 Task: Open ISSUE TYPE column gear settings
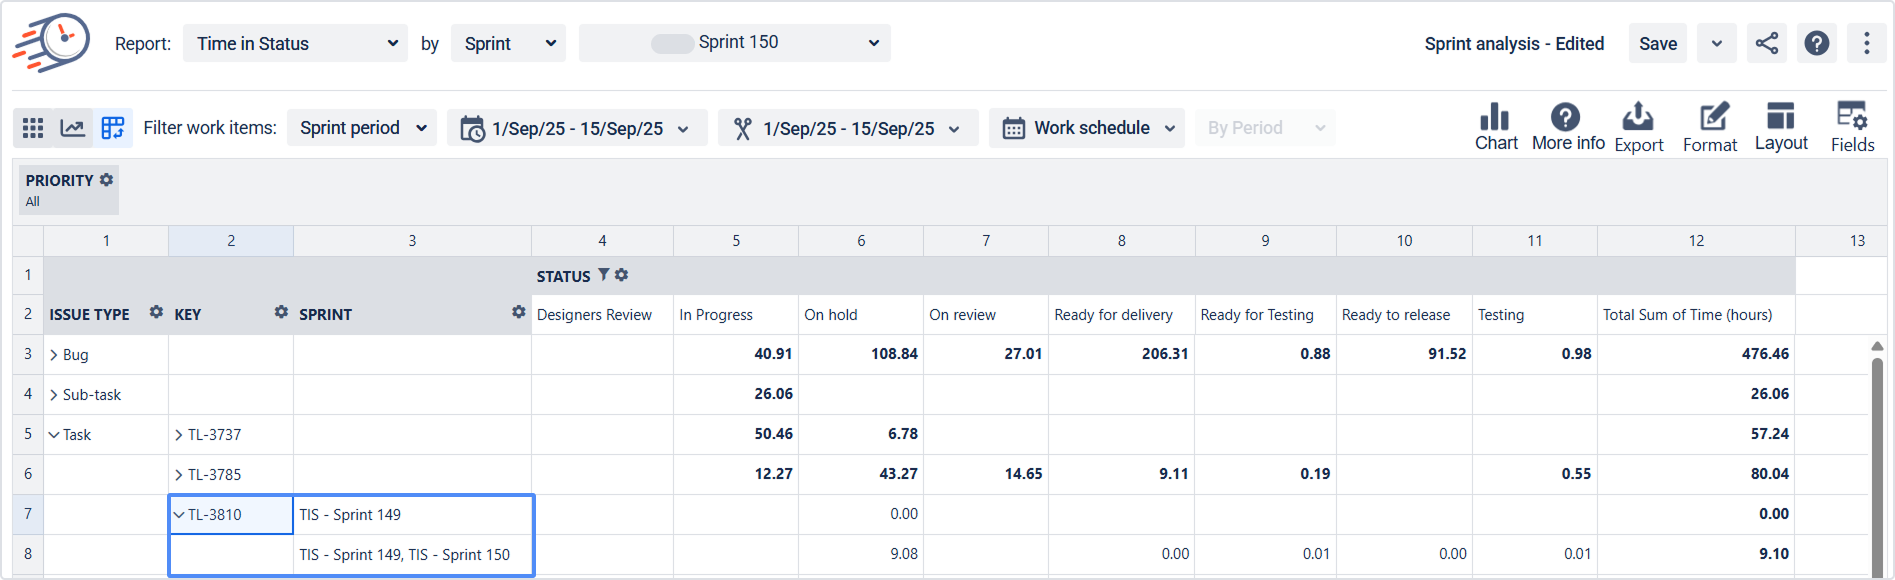tap(156, 312)
